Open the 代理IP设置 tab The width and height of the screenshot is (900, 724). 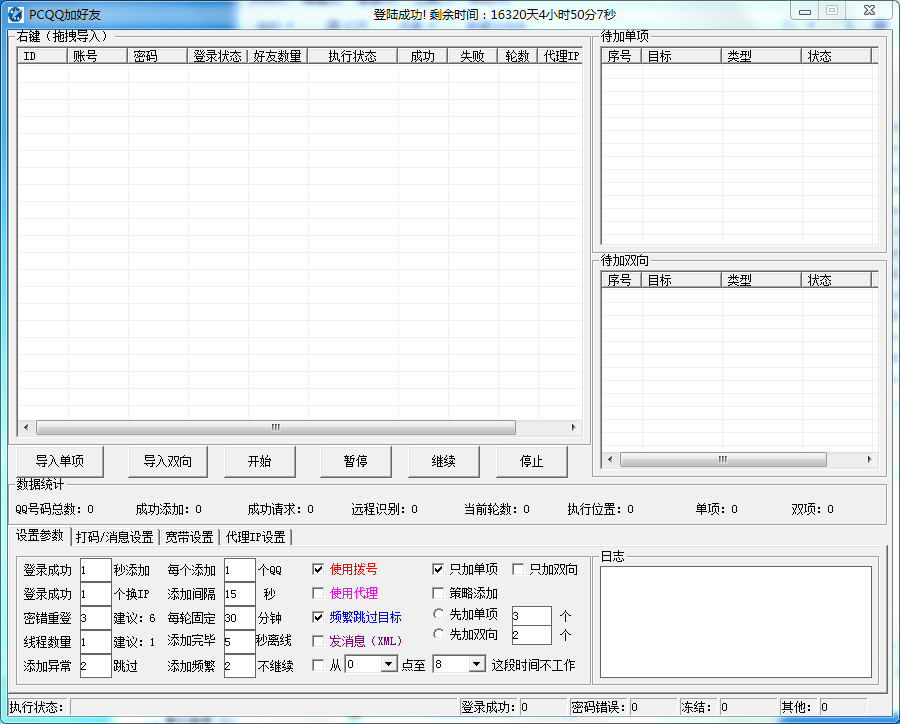coord(255,537)
